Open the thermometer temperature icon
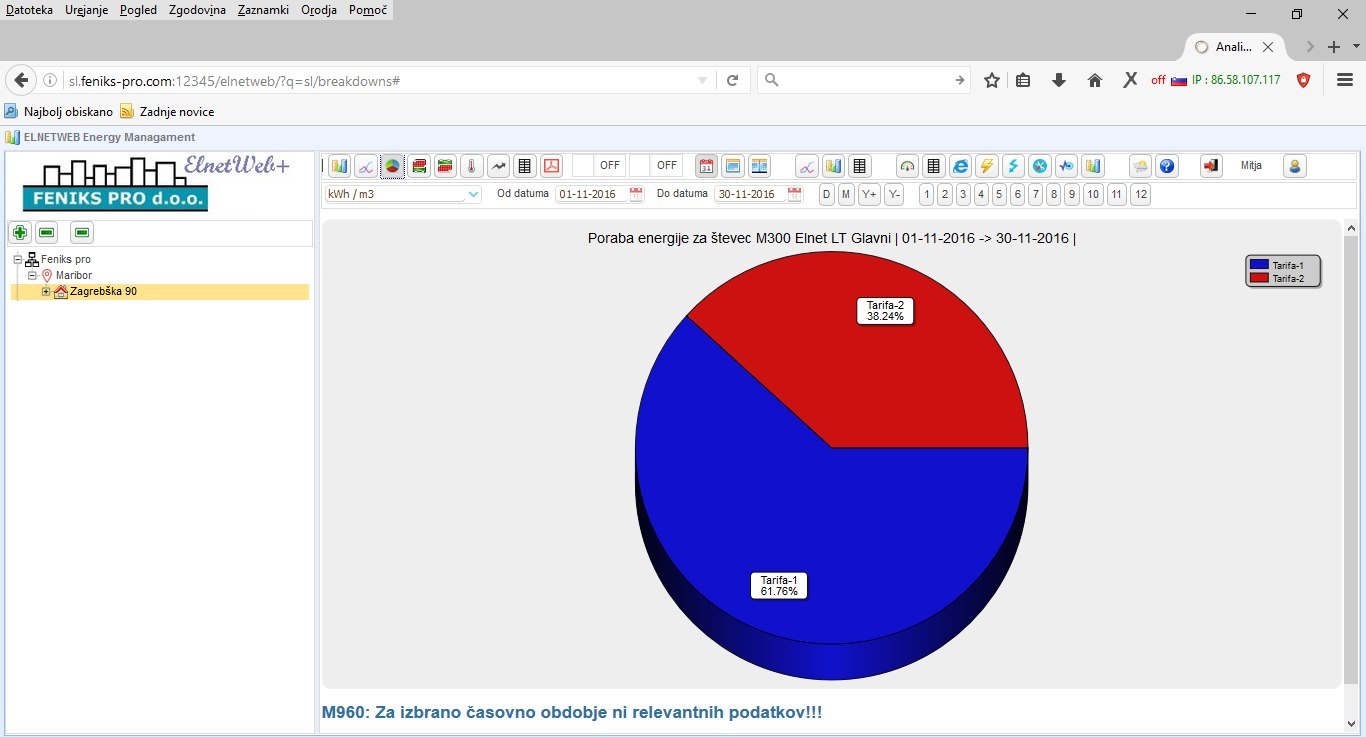This screenshot has width=1366, height=737. (472, 166)
